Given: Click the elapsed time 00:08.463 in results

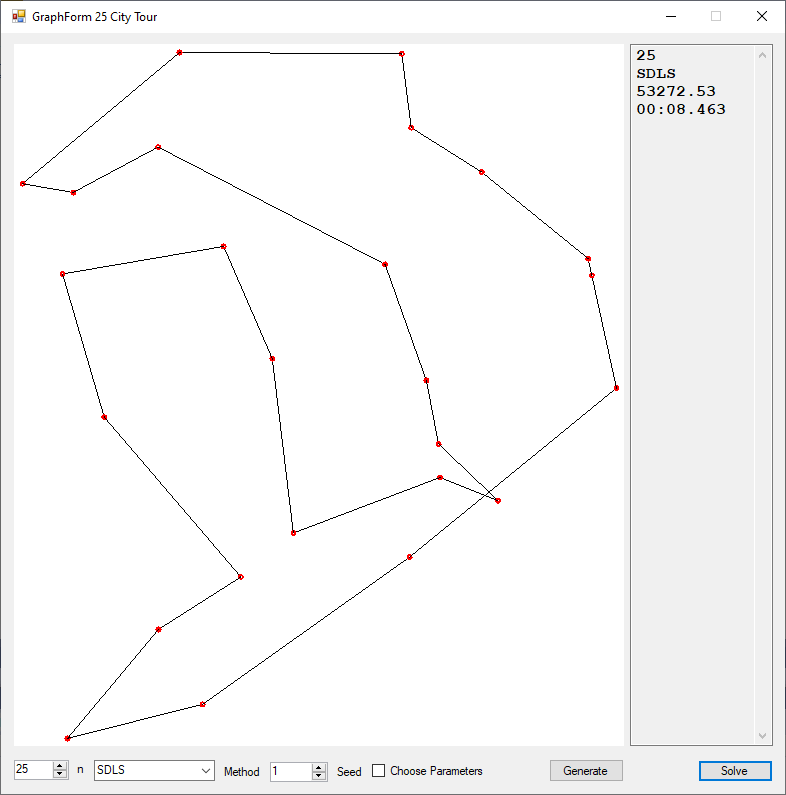Looking at the screenshot, I should [x=681, y=109].
